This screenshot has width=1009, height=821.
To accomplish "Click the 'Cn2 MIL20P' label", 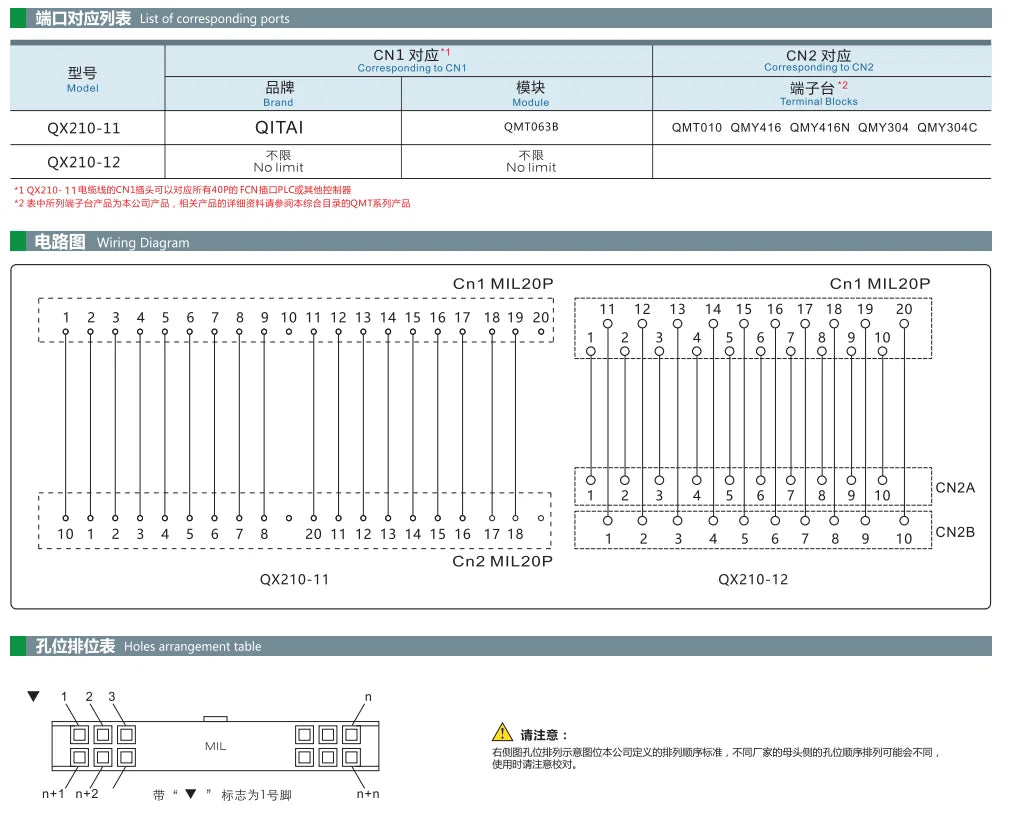I will [503, 561].
